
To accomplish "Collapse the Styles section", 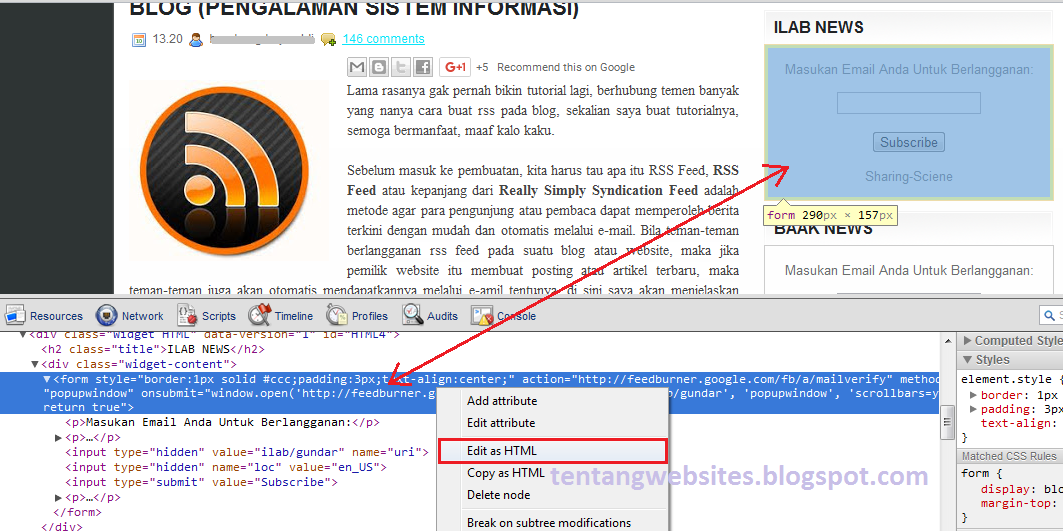I will (x=967, y=359).
